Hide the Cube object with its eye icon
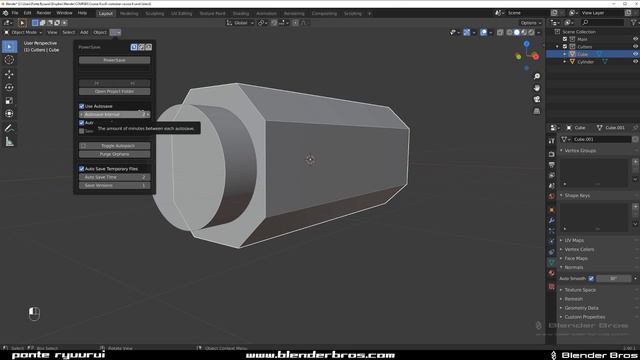This screenshot has height=360, width=640. pos(635,54)
